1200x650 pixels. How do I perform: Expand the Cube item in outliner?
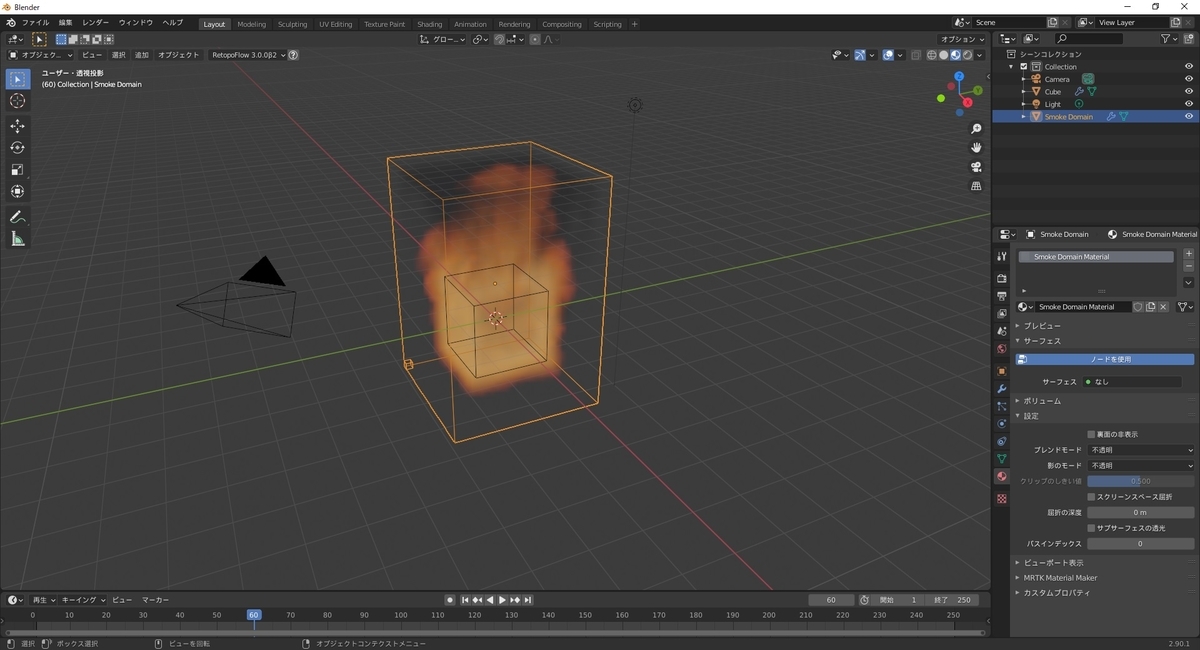point(1023,92)
